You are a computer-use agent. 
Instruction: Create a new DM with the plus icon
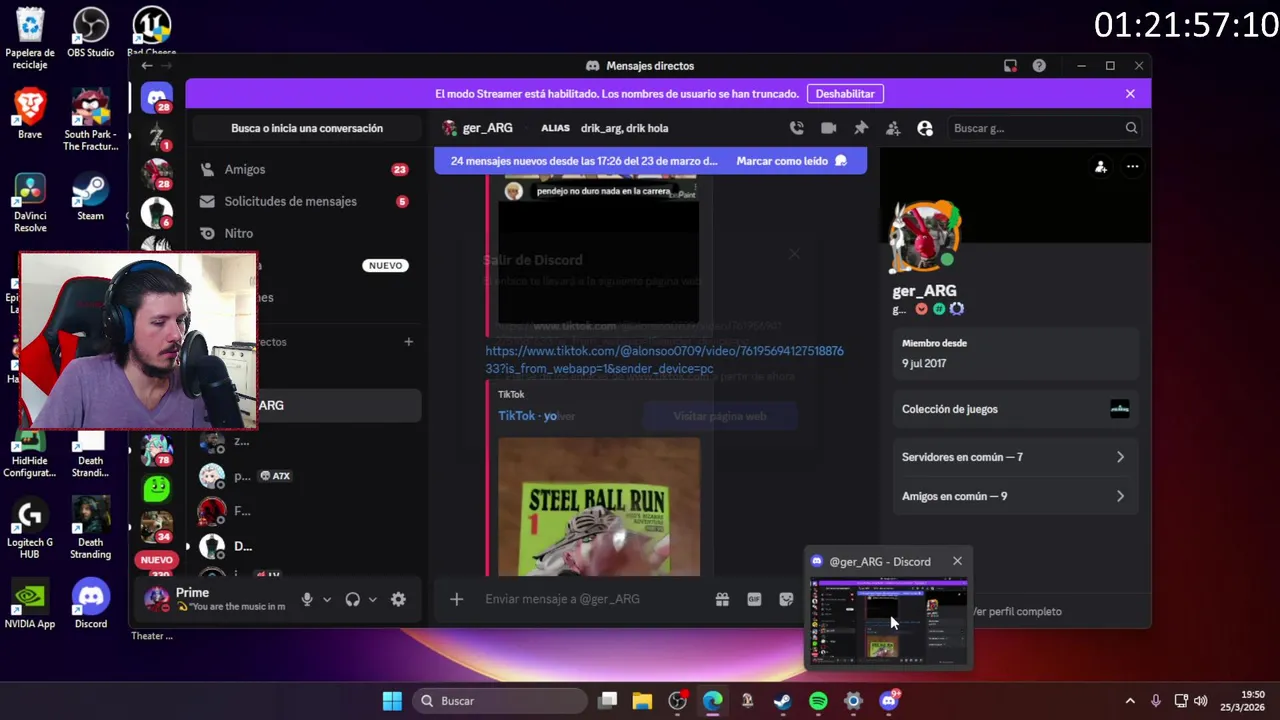[408, 342]
